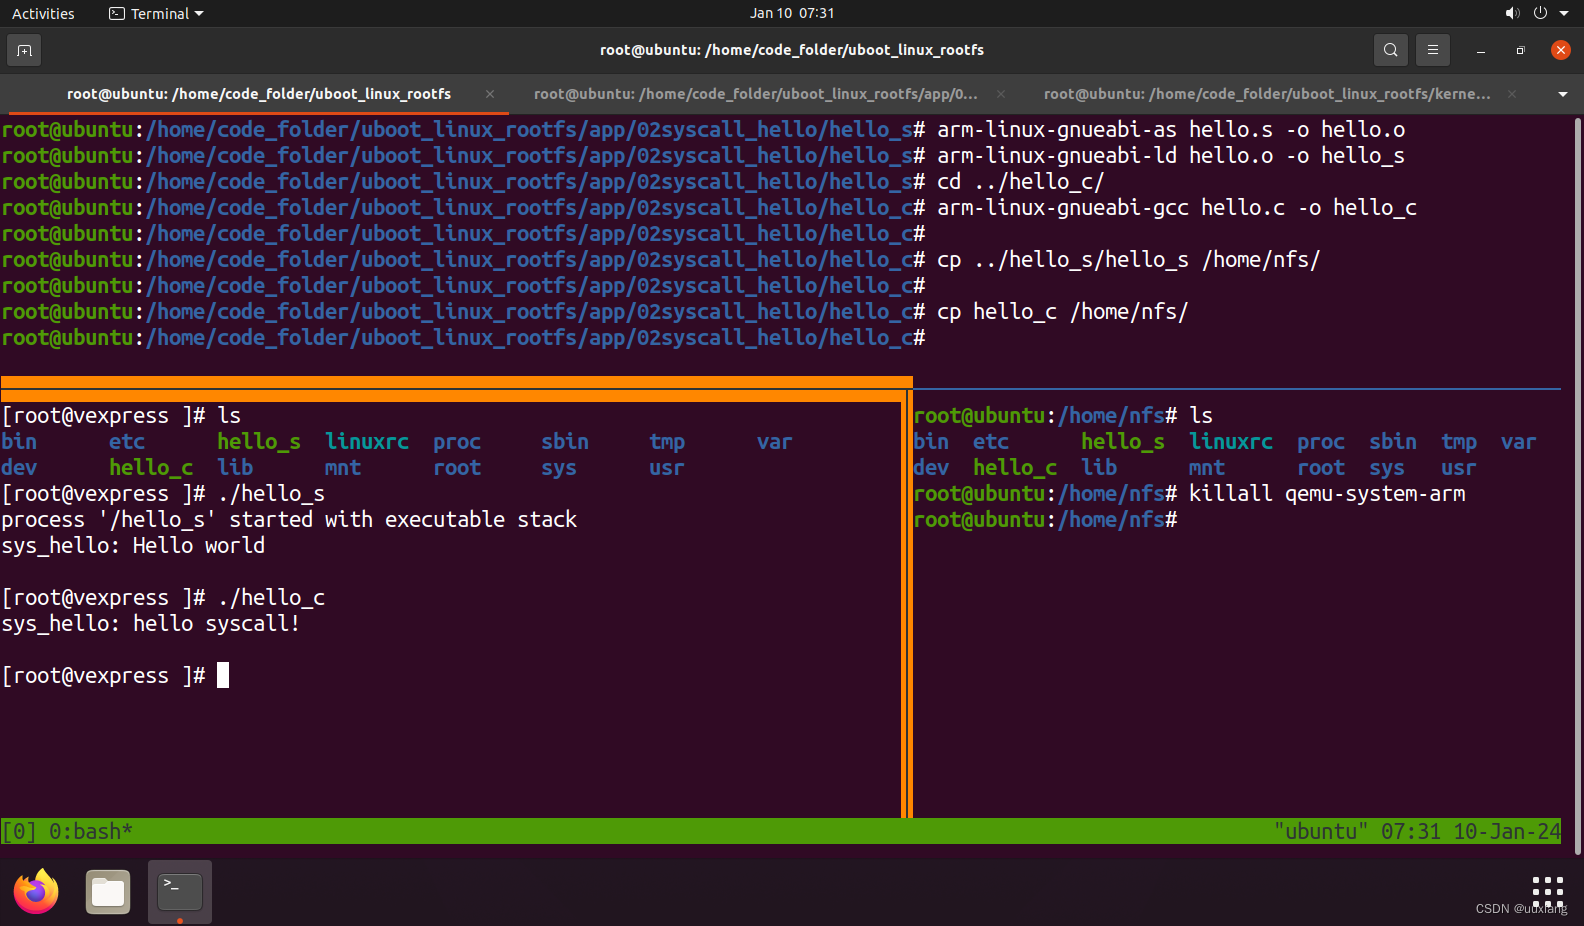Click 'sys_hello: Hello world' output line

click(x=133, y=546)
